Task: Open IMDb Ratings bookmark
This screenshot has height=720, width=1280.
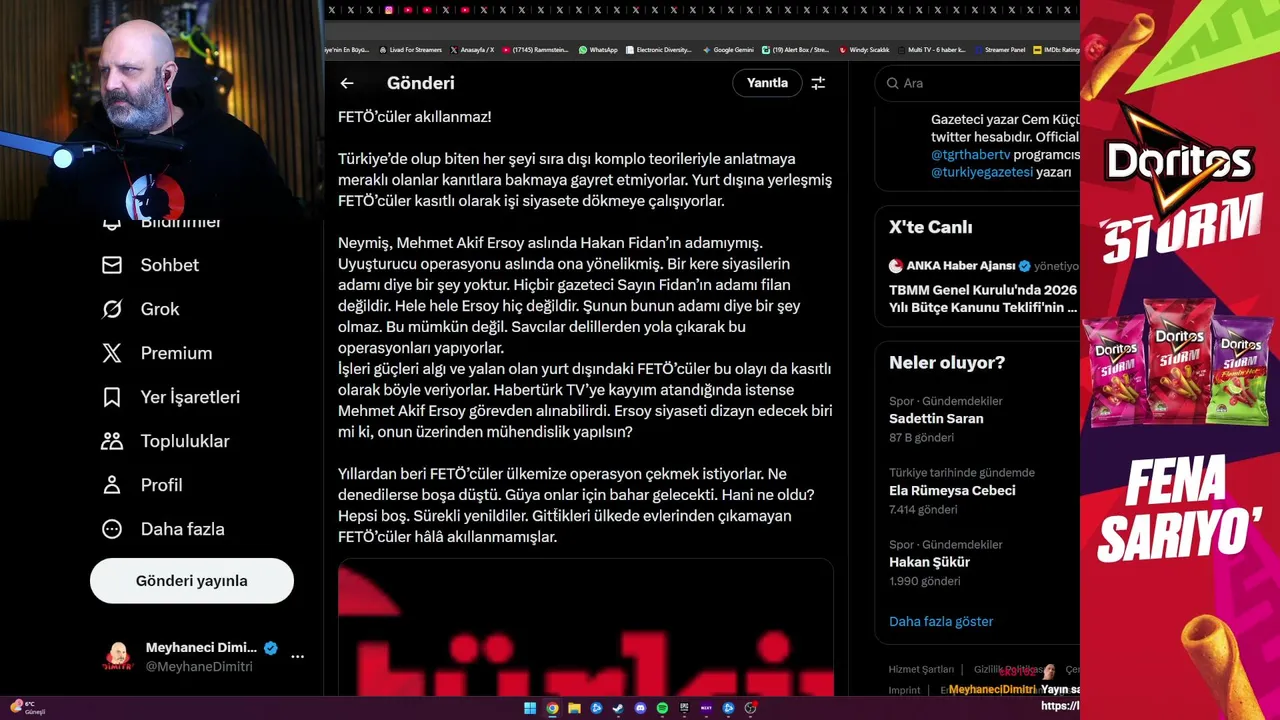Action: coord(1056,50)
